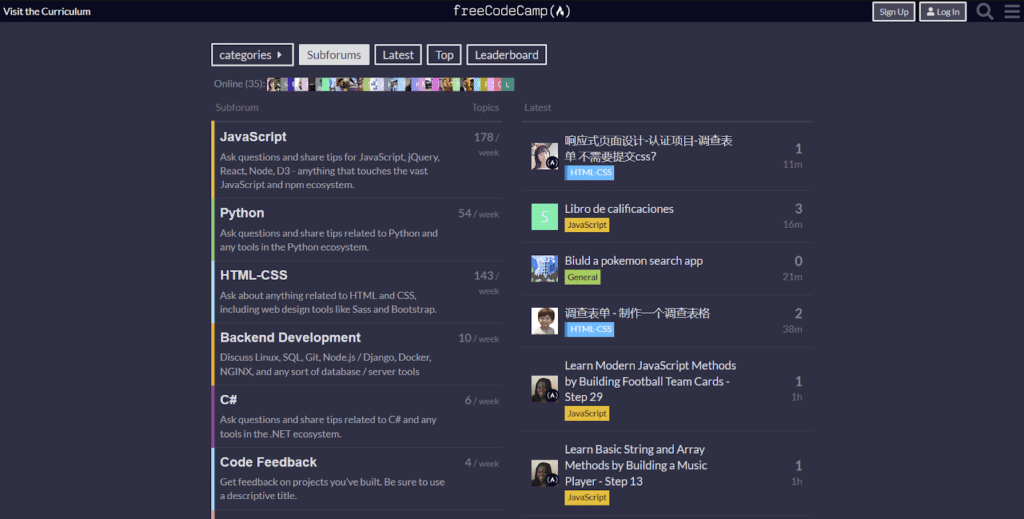
Task: Click reply count 0 for pokemon search app
Action: pos(798,261)
